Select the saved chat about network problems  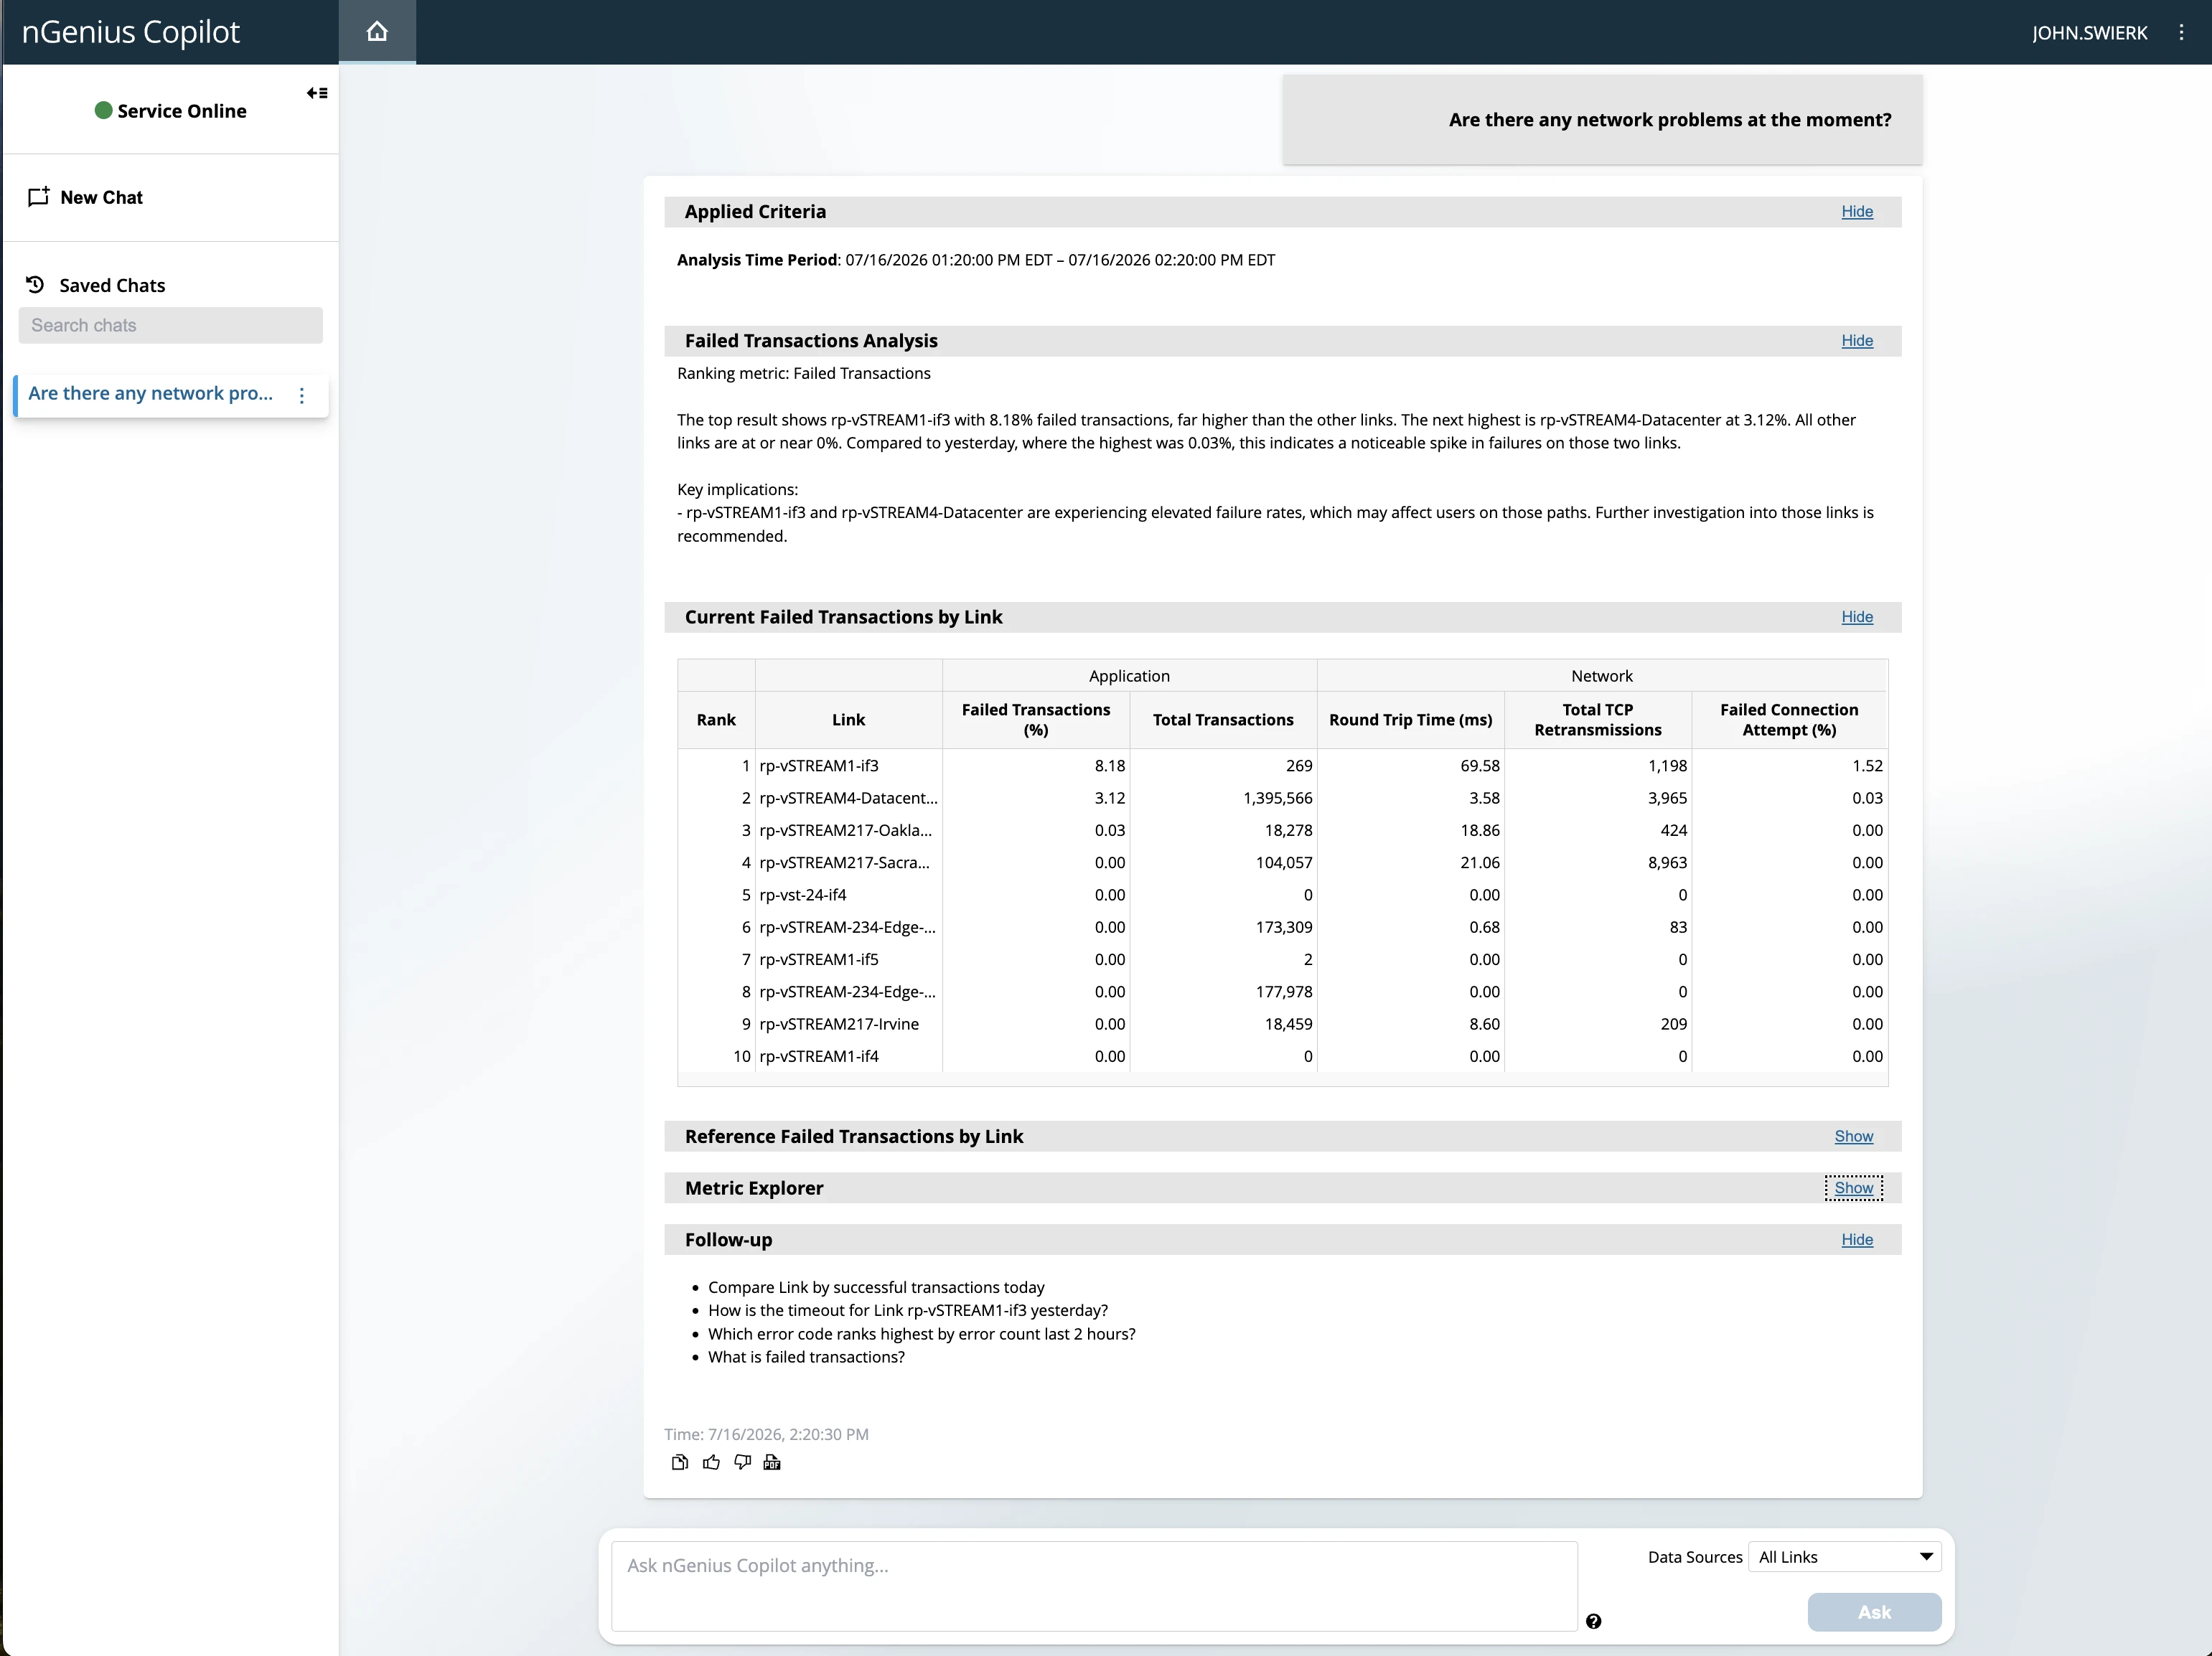click(151, 394)
